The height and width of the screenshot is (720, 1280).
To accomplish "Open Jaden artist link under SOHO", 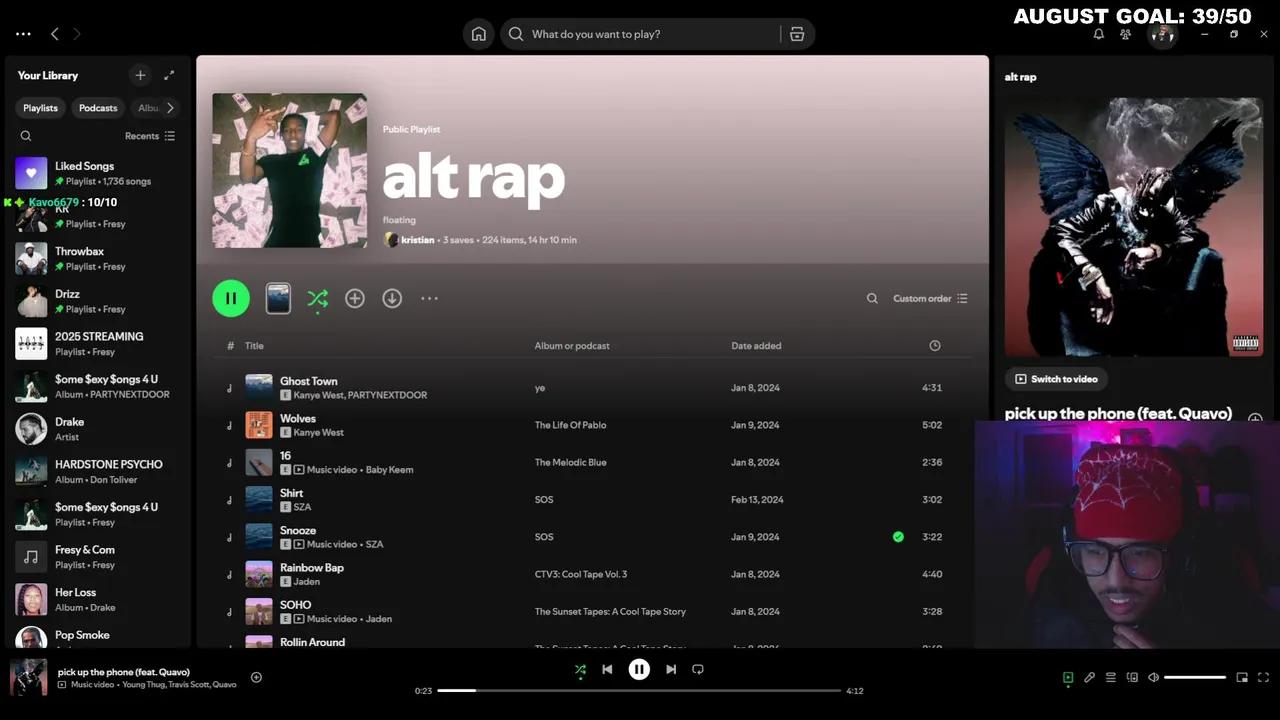I will click(379, 619).
